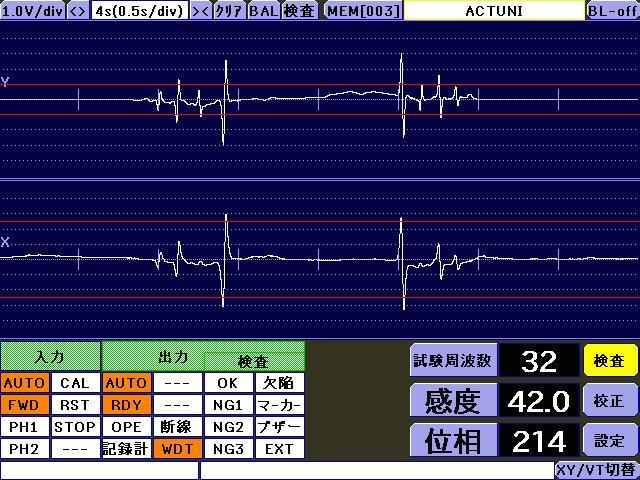Screen dimensions: 640x480
Task: Toggle the BL-off baseline button
Action: point(612,10)
